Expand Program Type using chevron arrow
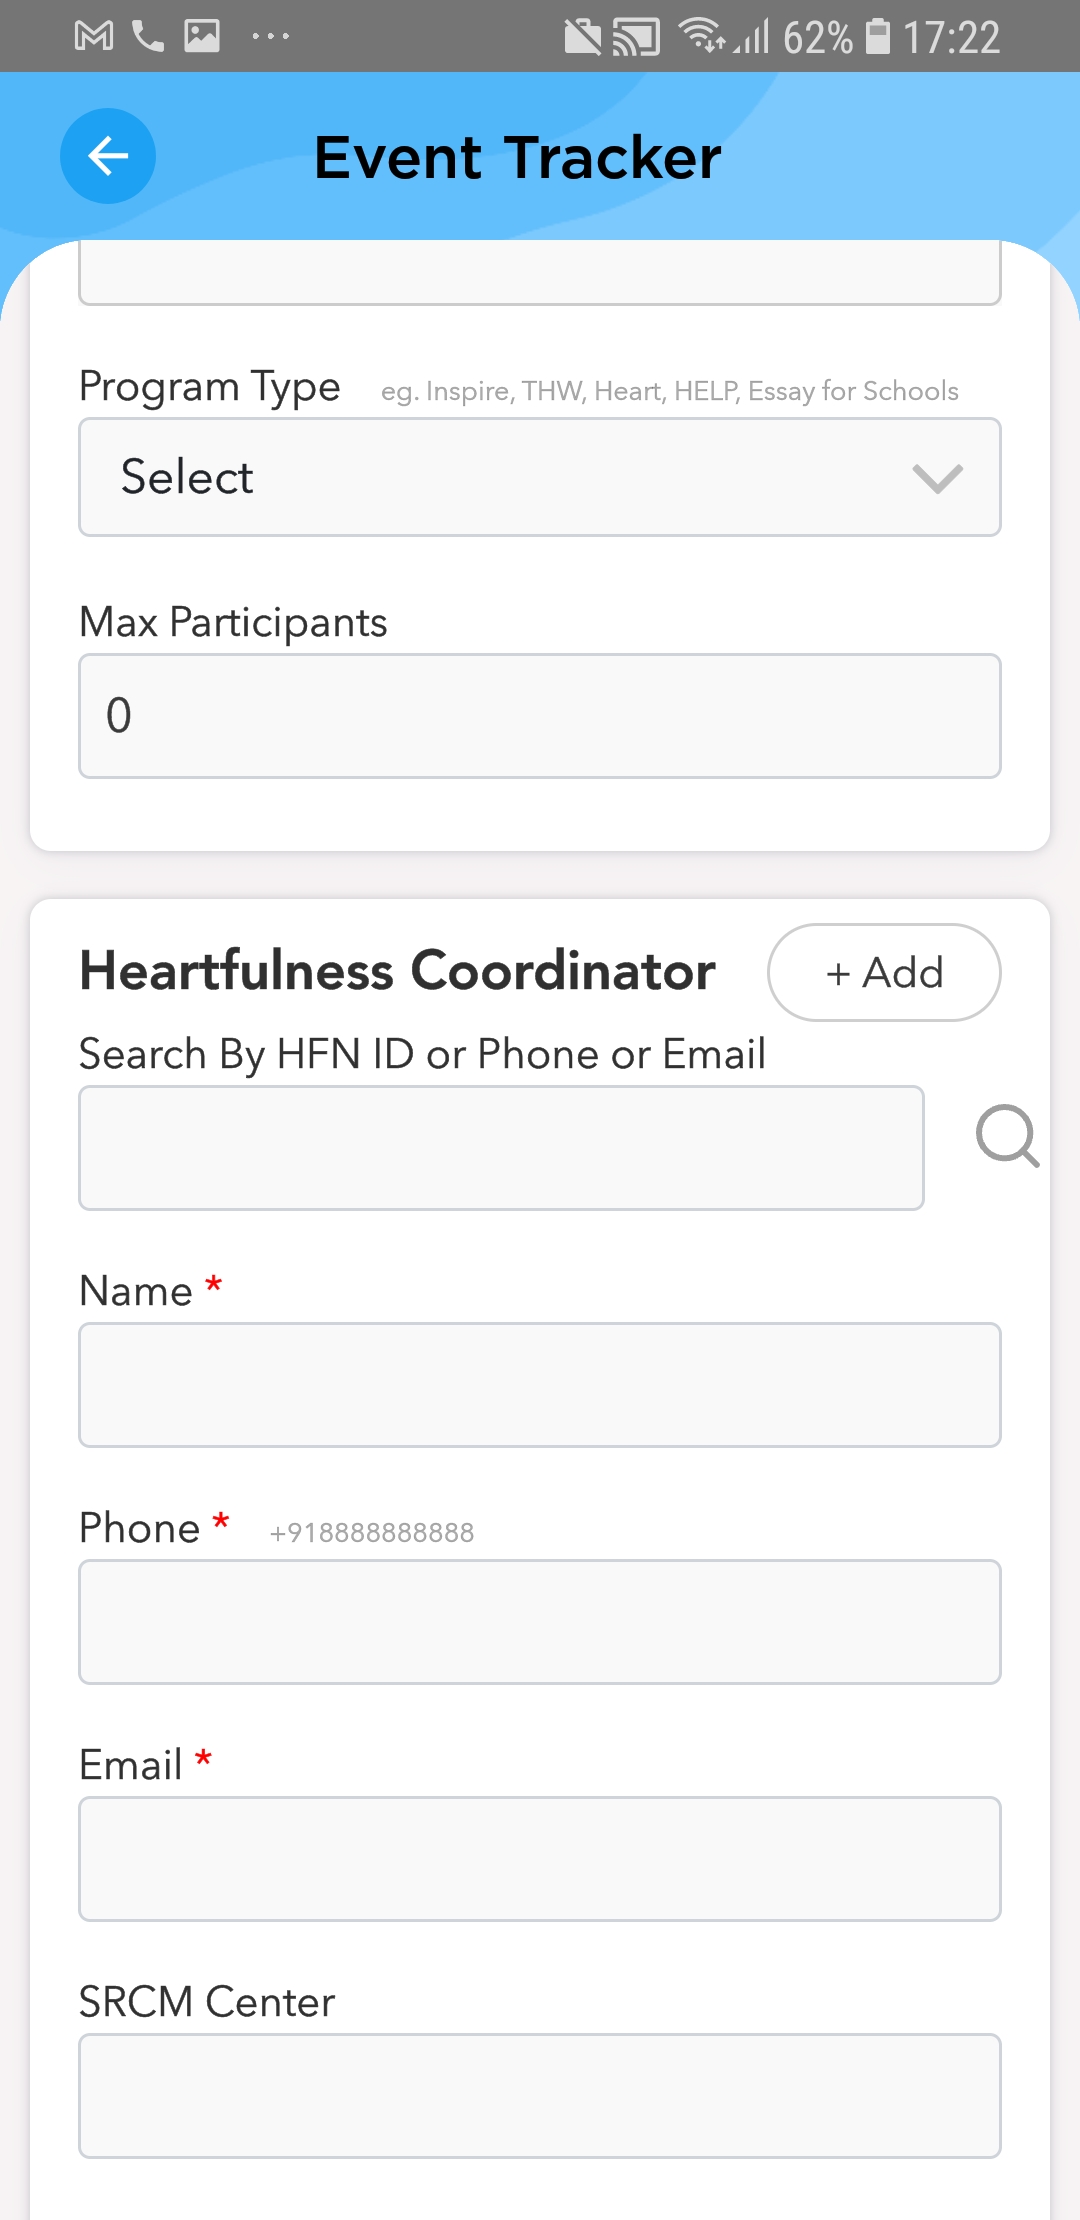This screenshot has height=2220, width=1080. pyautogui.click(x=937, y=478)
